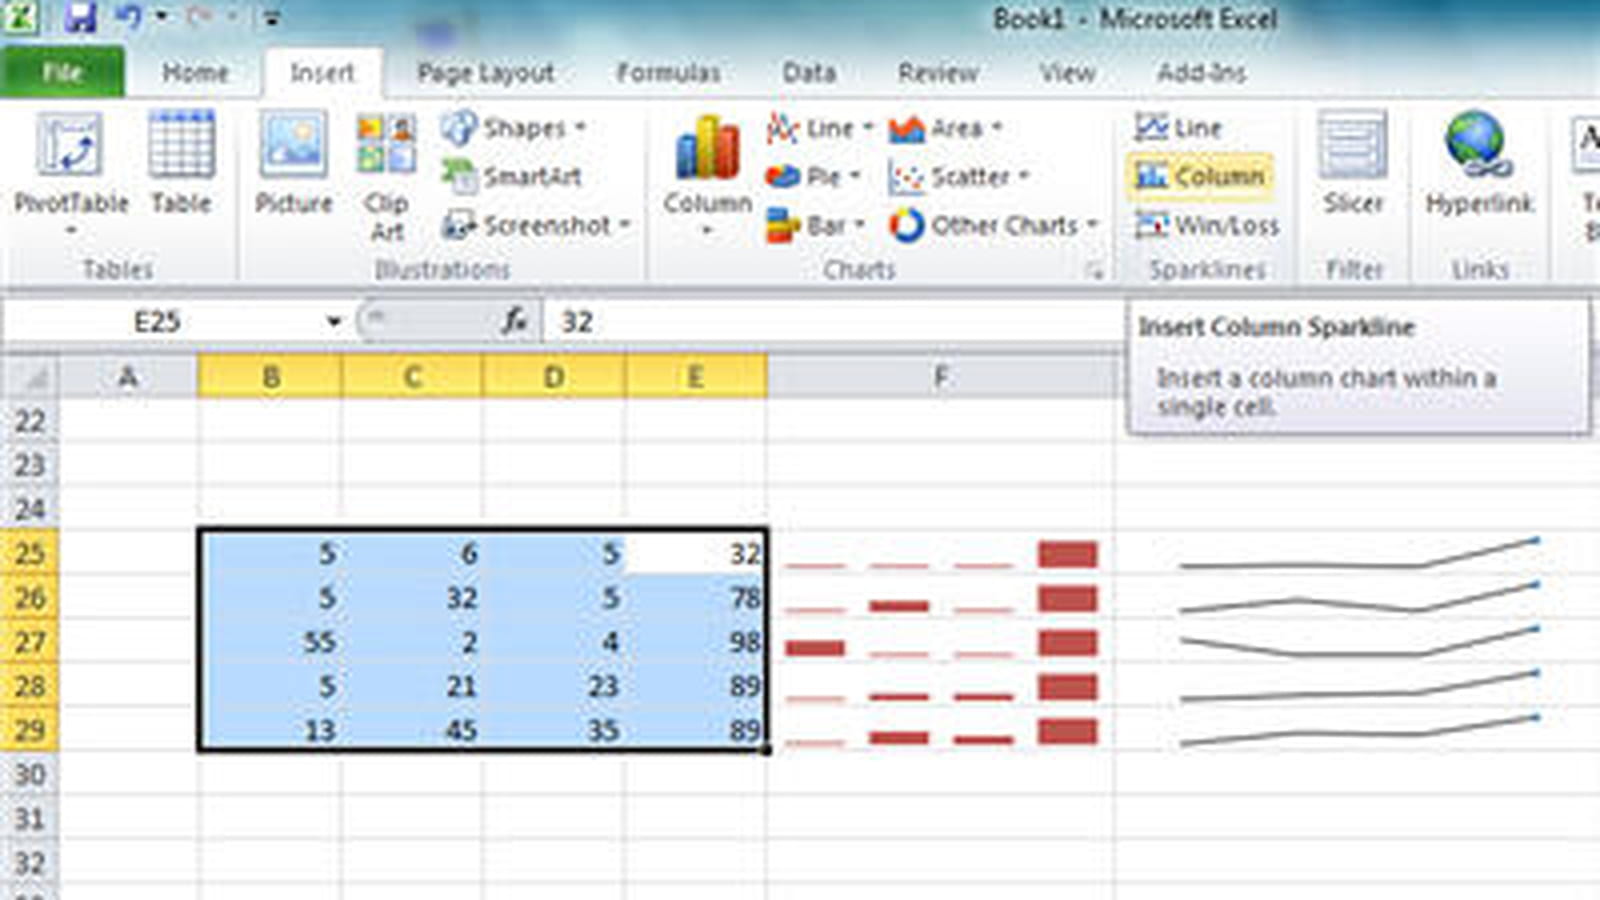Select column B header
The image size is (1600, 900).
[270, 377]
